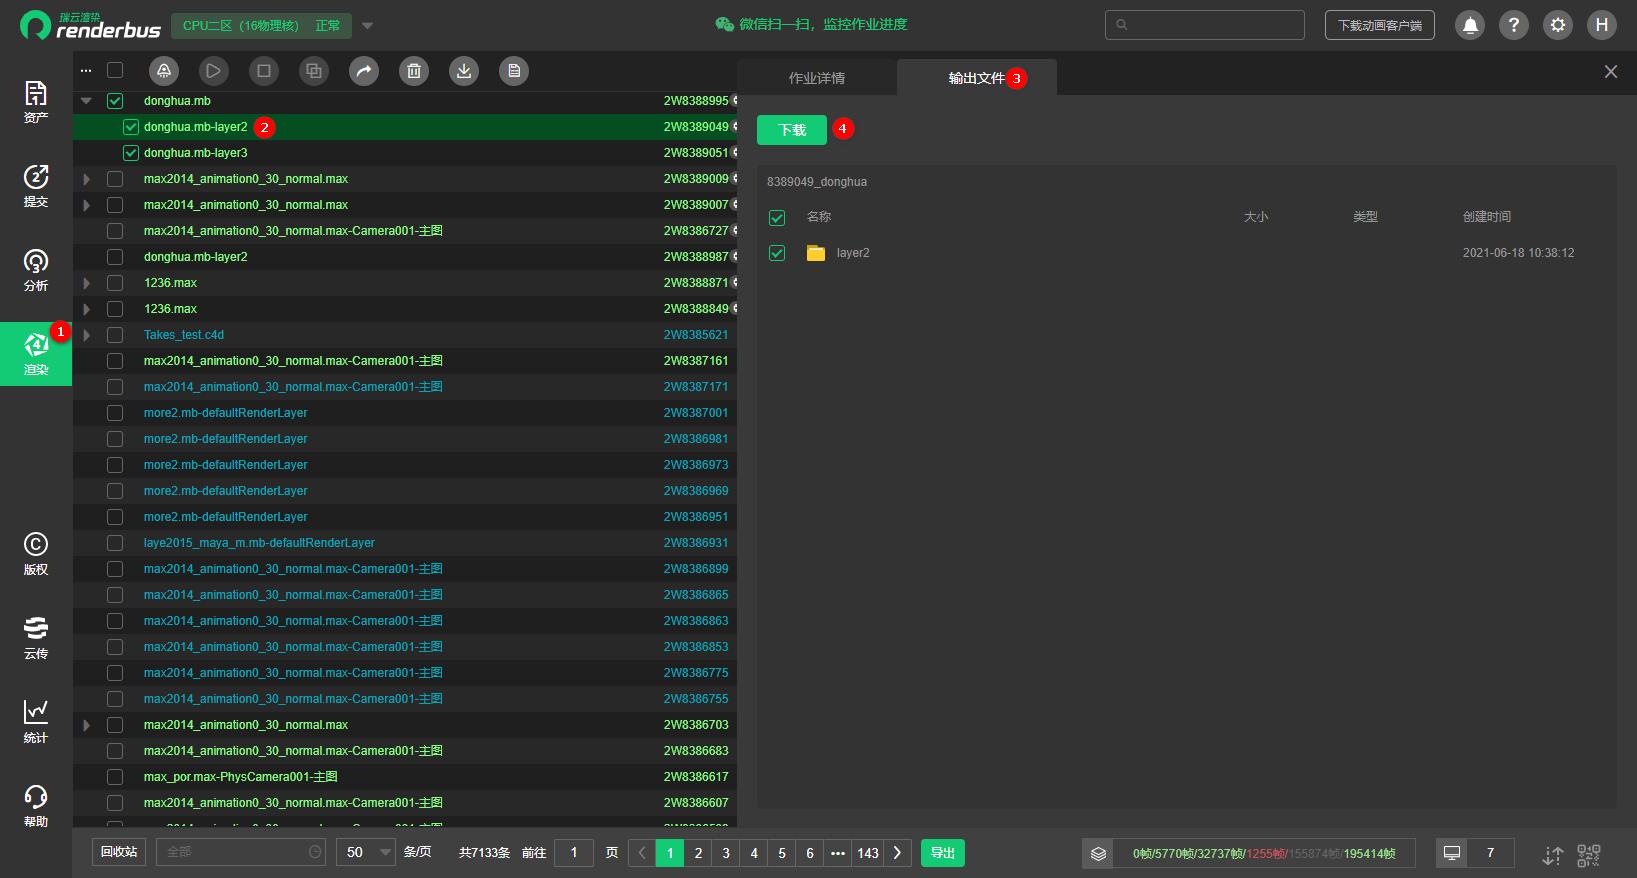Screen dimensions: 1637x878
Task: Check the Takes_test.c4d job checkbox
Action: coord(115,335)
